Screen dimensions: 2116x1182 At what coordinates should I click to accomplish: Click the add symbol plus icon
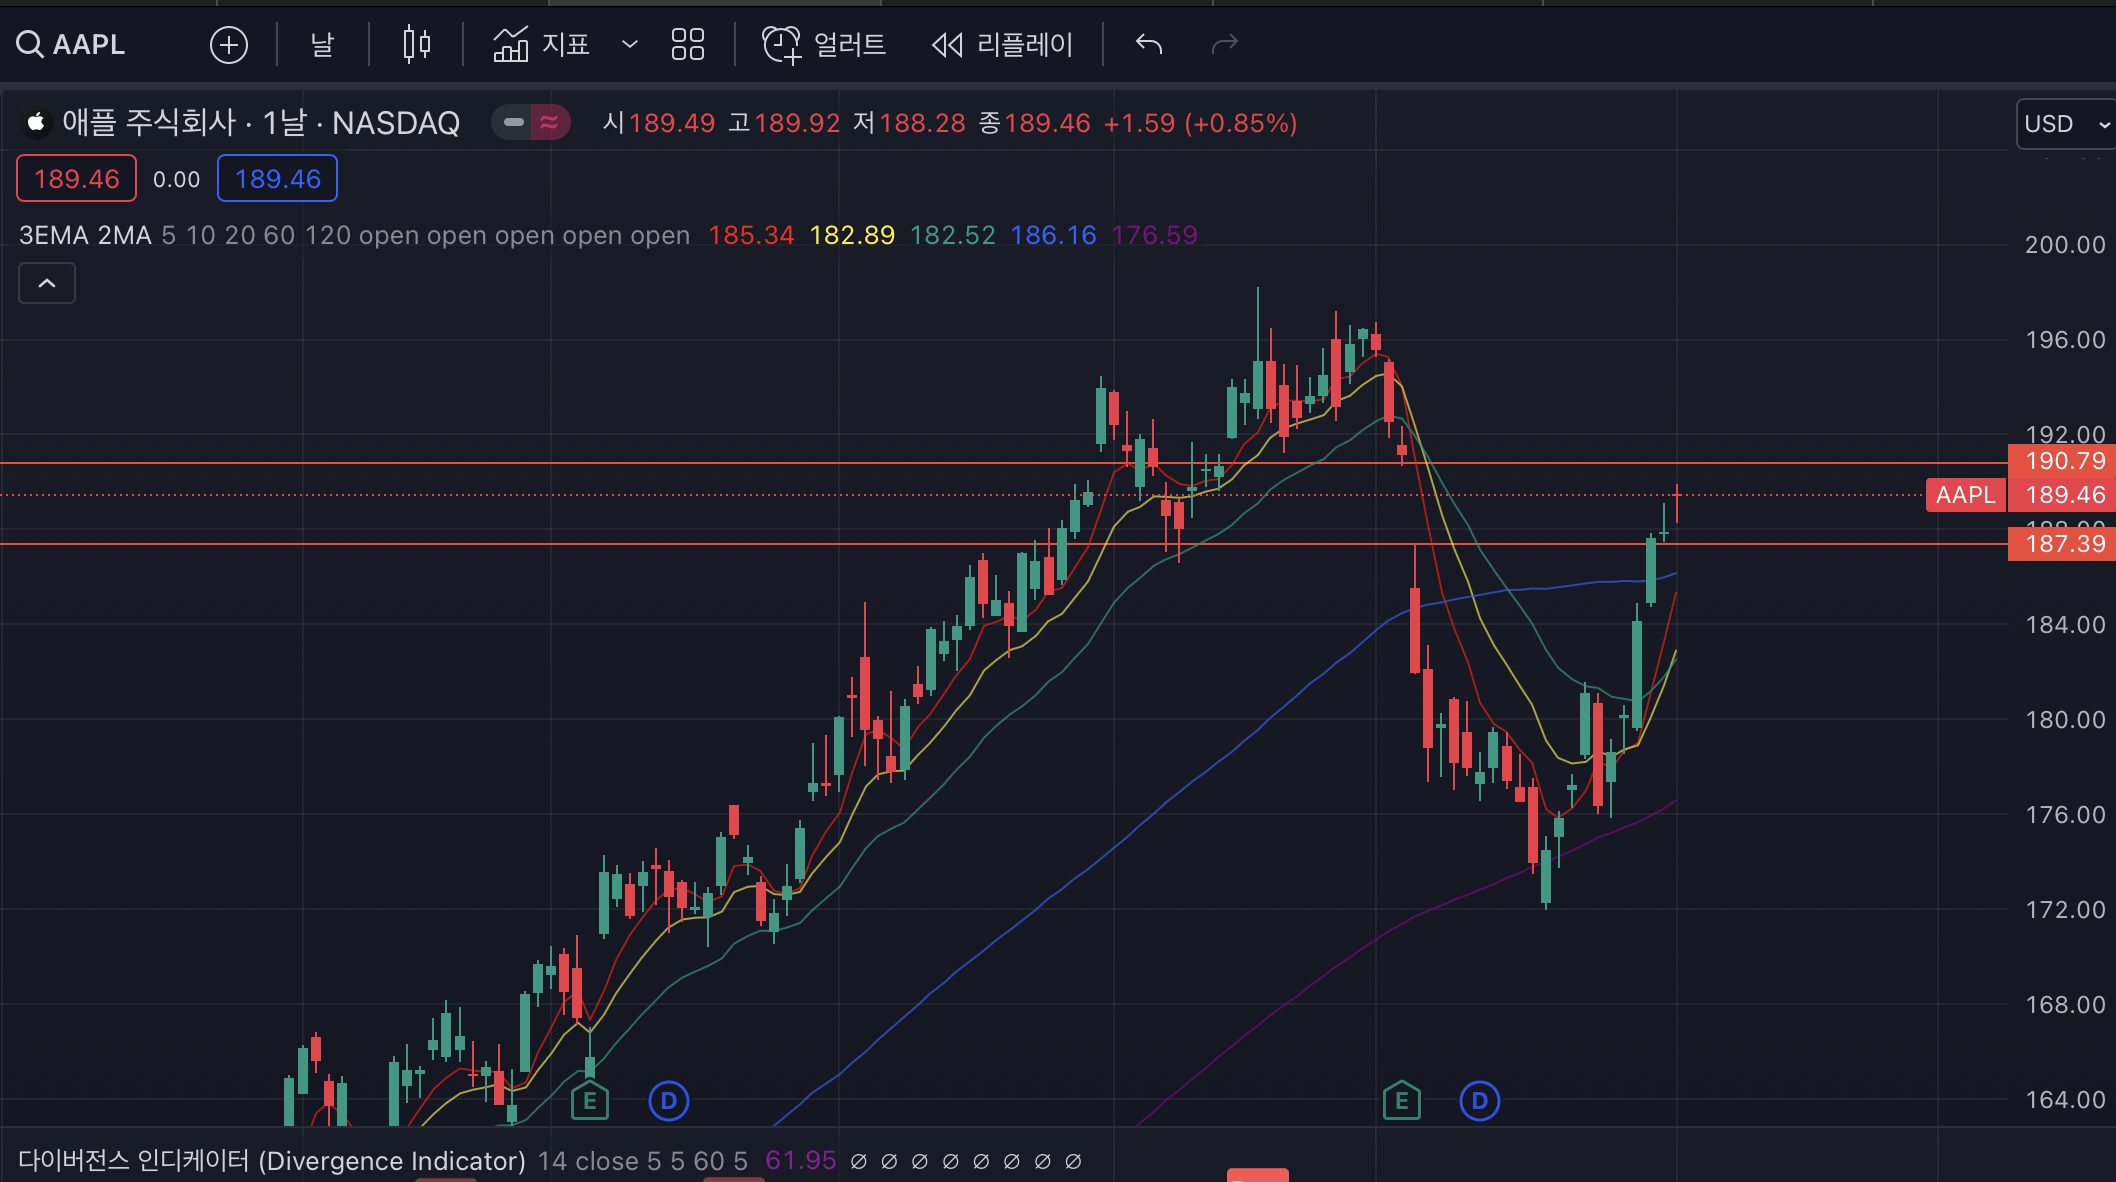pyautogui.click(x=229, y=45)
